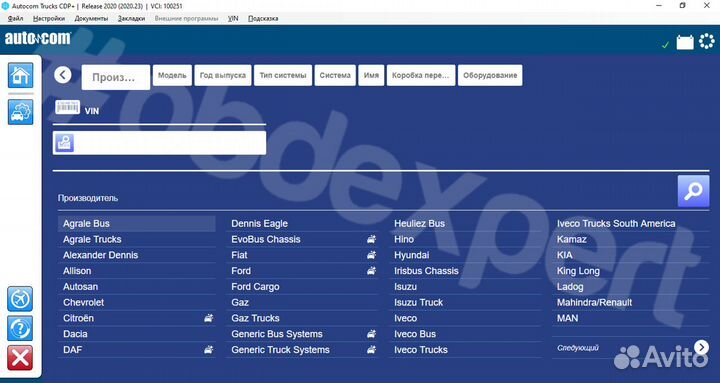Image resolution: width=720 pixels, height=383 pixels.
Task: Select Kamaz from the list
Action: 631,239
